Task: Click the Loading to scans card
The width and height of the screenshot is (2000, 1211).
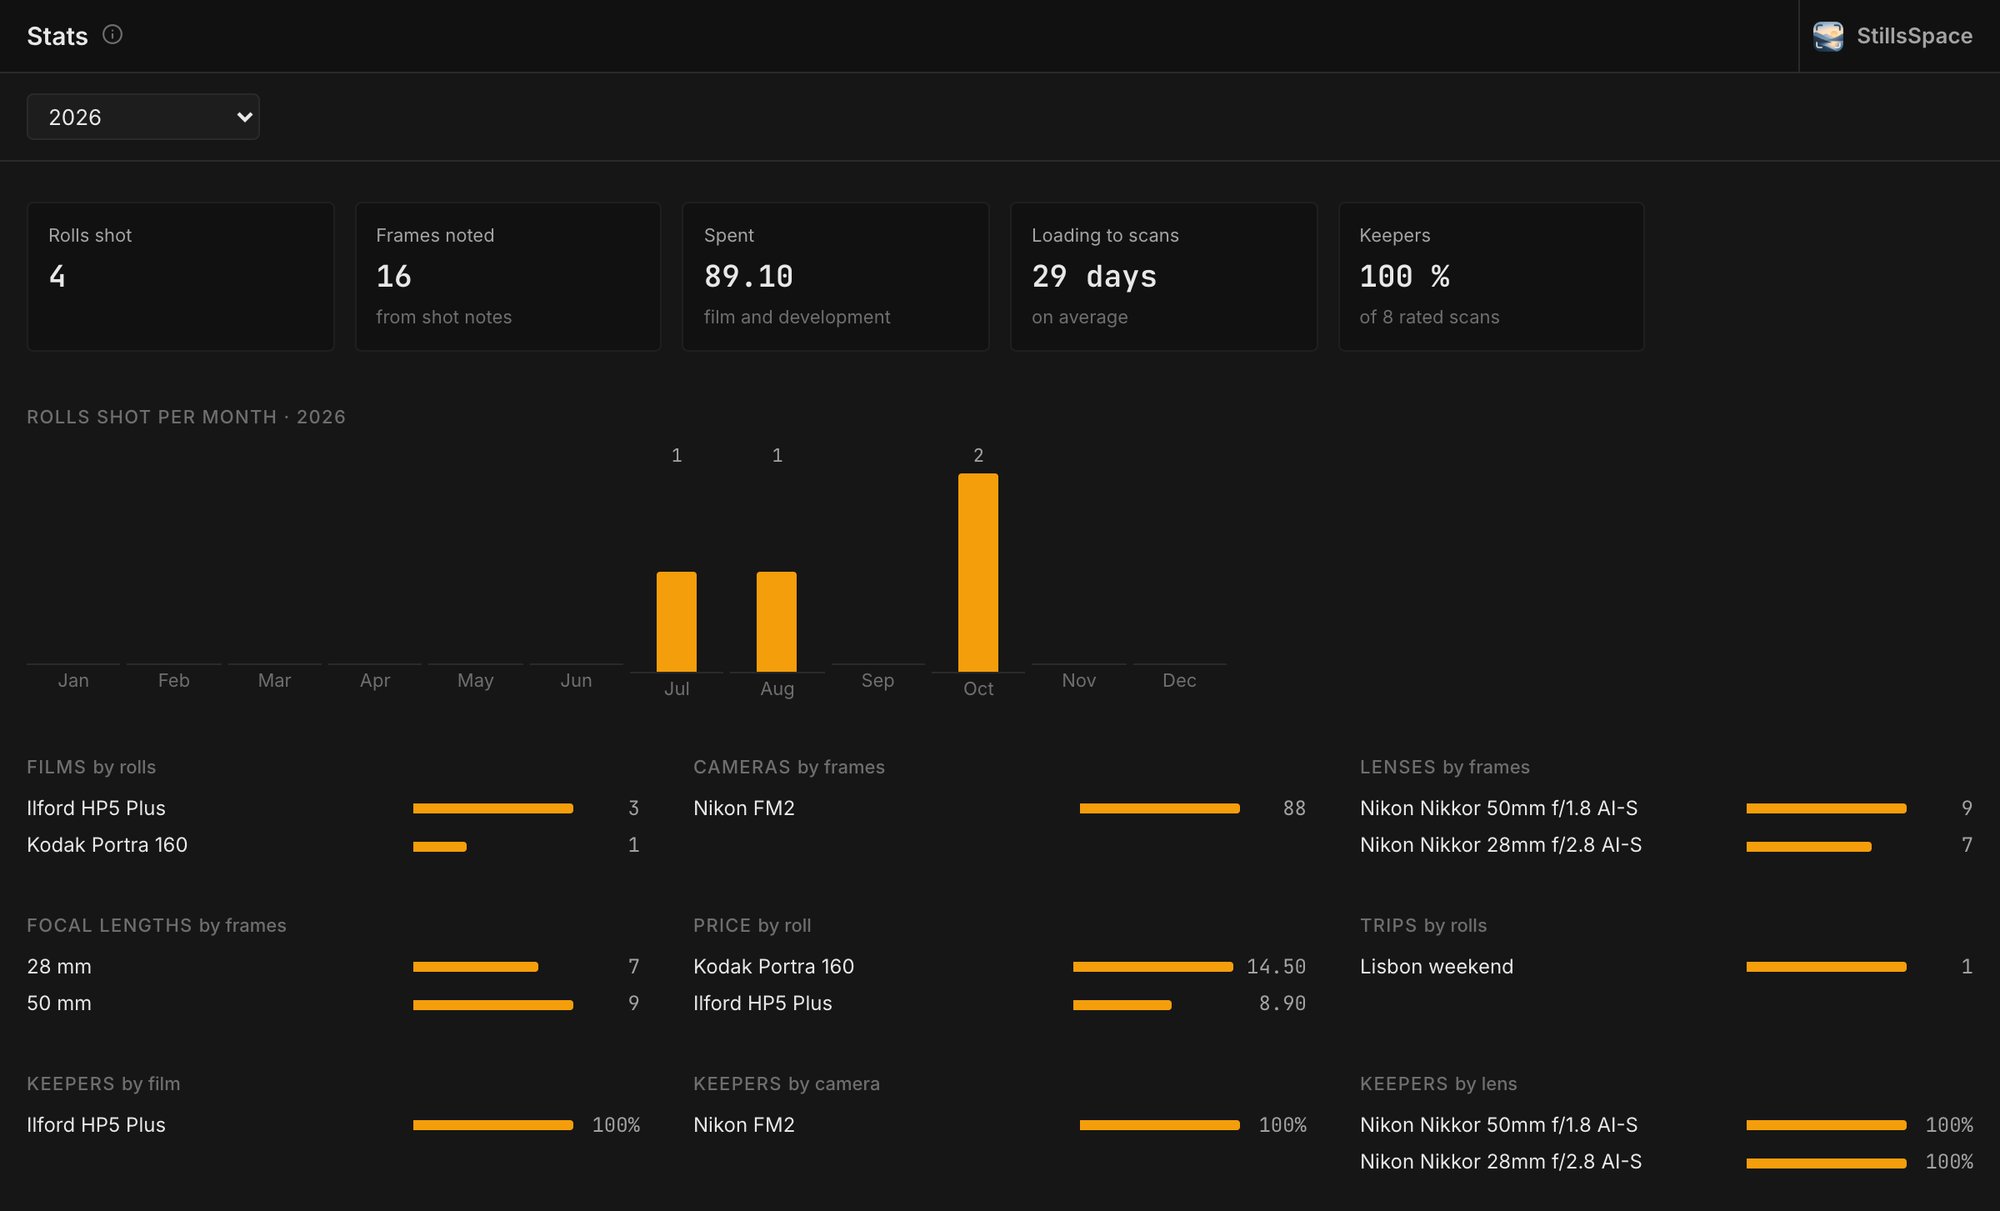Action: coord(1164,277)
